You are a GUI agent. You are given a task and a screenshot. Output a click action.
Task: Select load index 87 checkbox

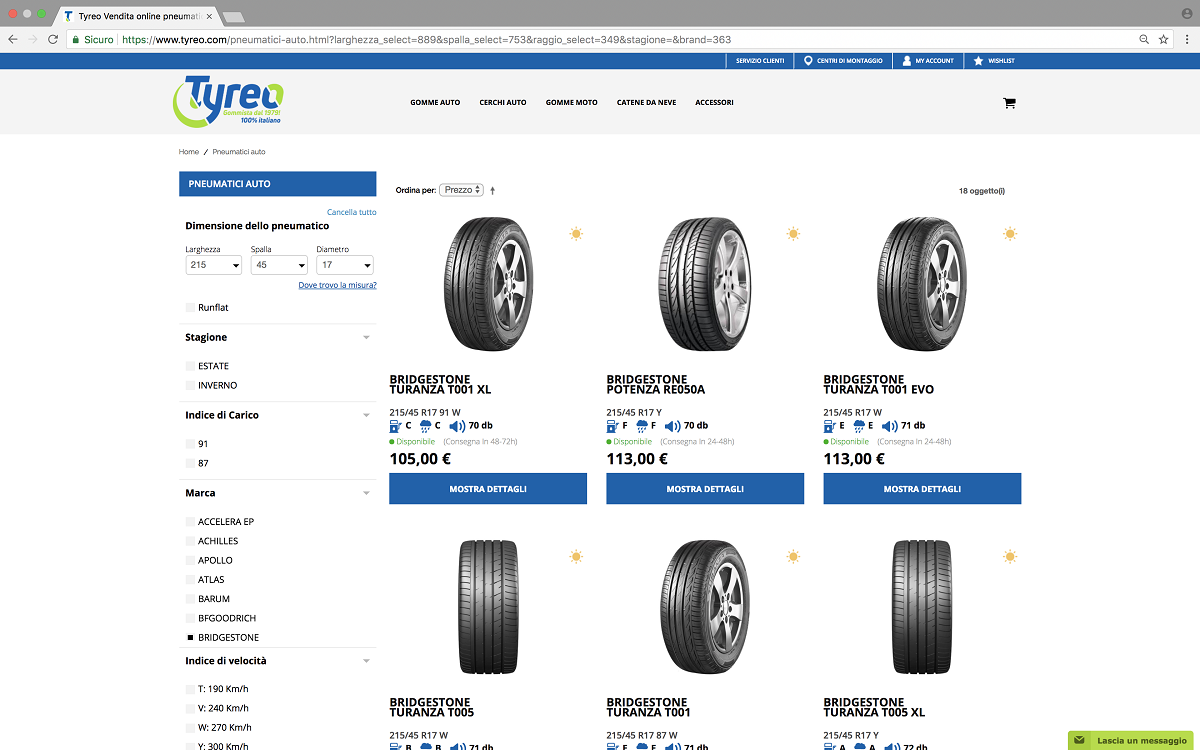190,463
